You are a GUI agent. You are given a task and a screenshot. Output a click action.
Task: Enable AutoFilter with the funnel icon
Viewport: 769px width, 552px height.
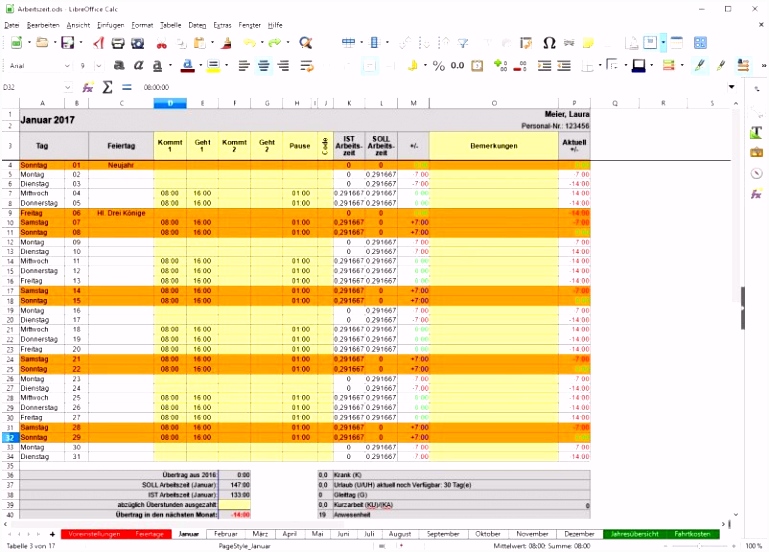[463, 43]
